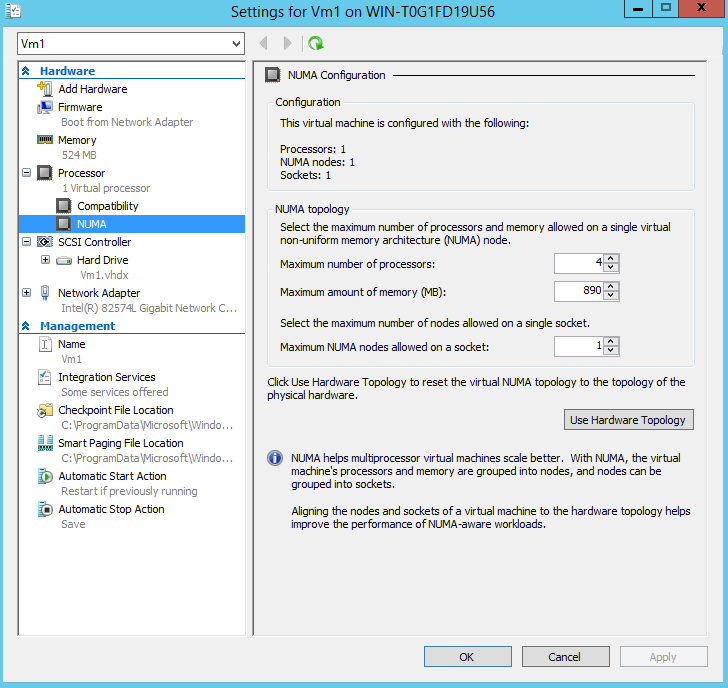This screenshot has height=688, width=728.
Task: Click the maximum memory value field
Action: tap(579, 291)
